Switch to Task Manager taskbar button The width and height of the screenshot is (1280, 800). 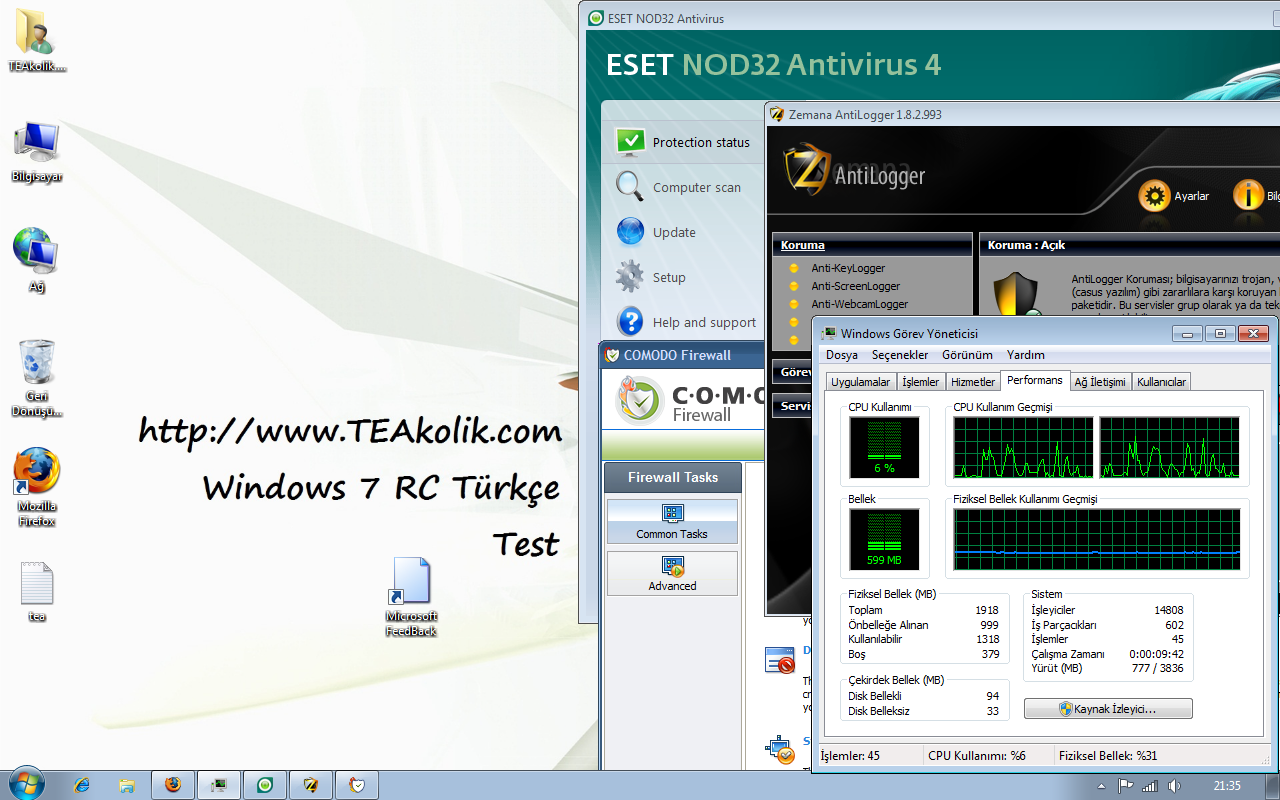pos(219,785)
